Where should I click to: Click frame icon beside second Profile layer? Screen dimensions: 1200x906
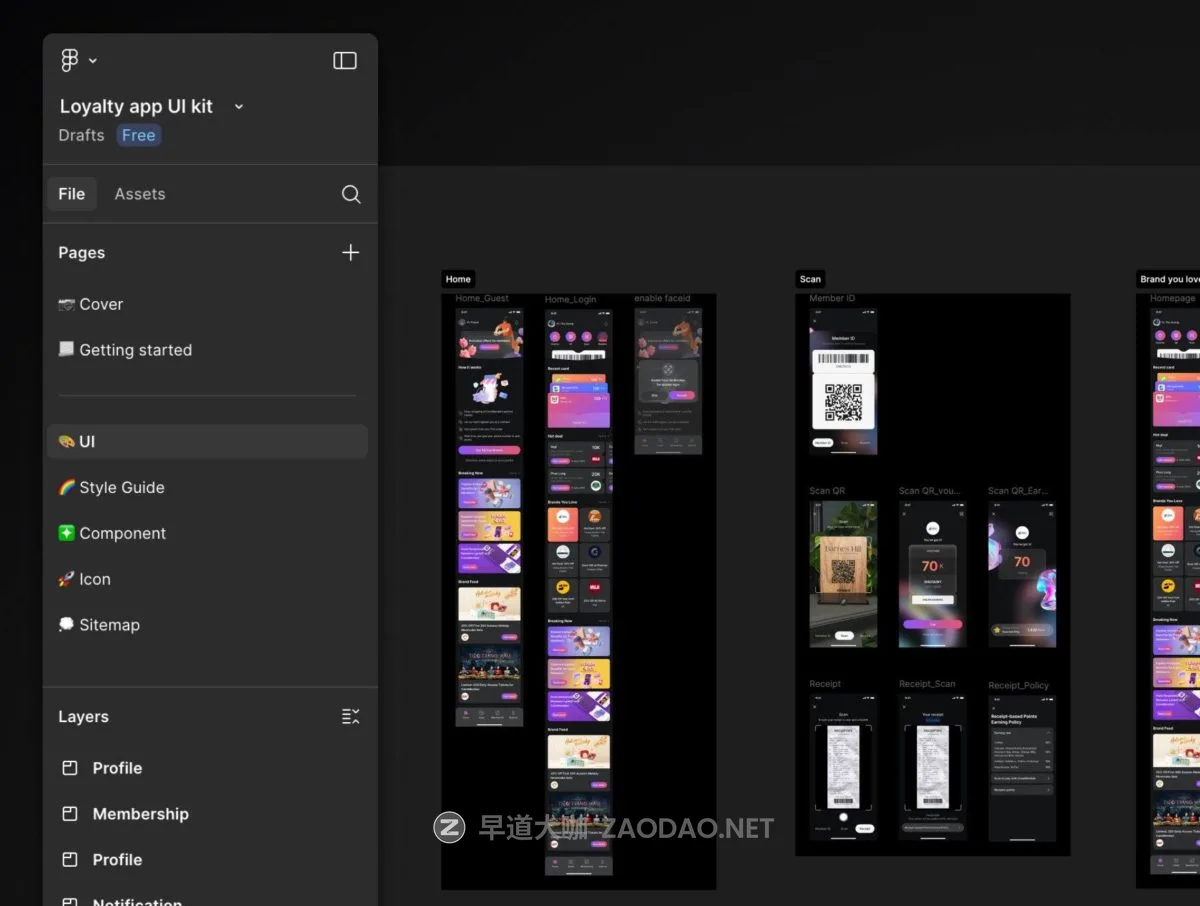(x=70, y=860)
